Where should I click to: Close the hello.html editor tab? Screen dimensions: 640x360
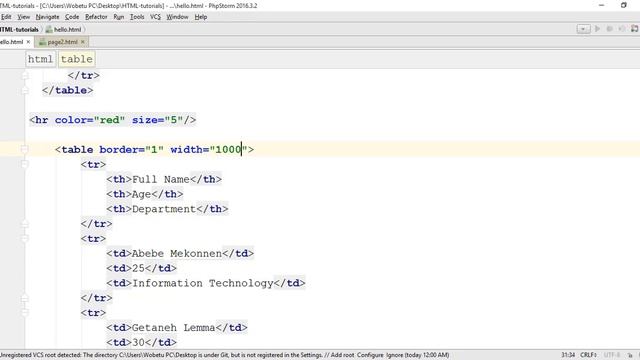[28, 42]
